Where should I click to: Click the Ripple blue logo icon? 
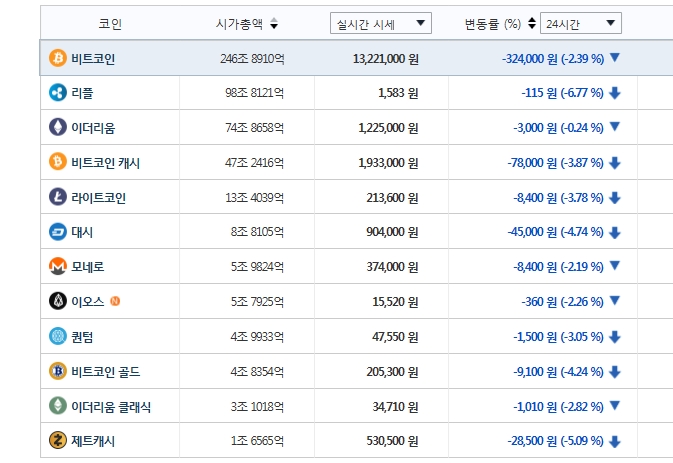tap(58, 93)
